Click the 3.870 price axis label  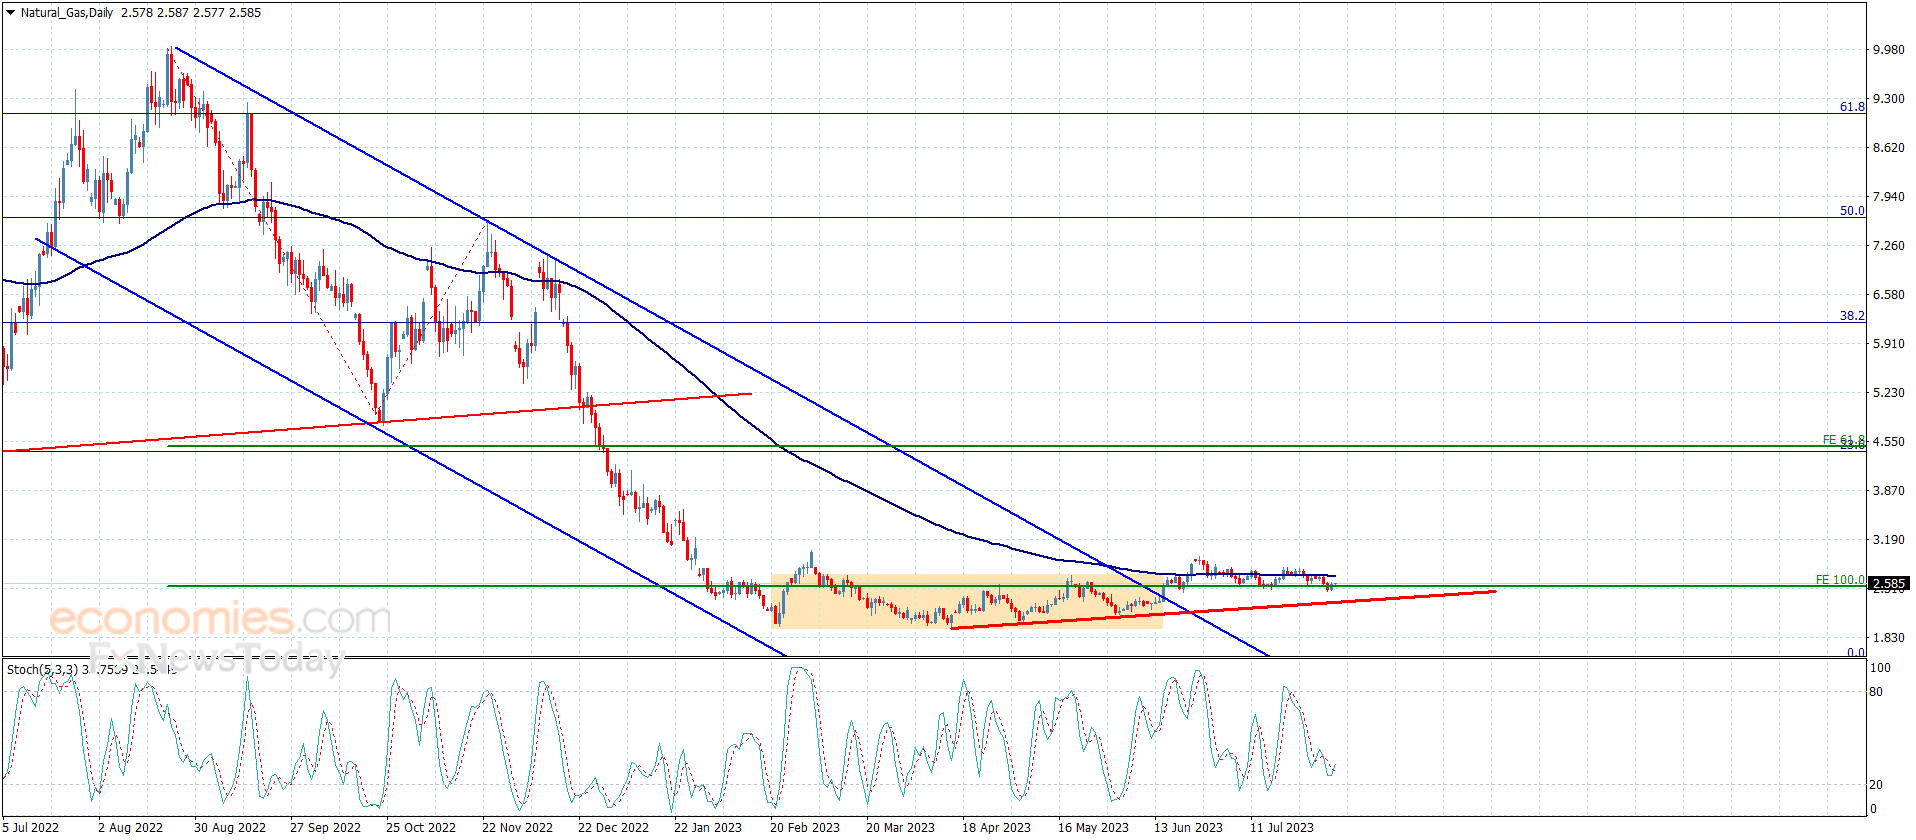click(1889, 491)
